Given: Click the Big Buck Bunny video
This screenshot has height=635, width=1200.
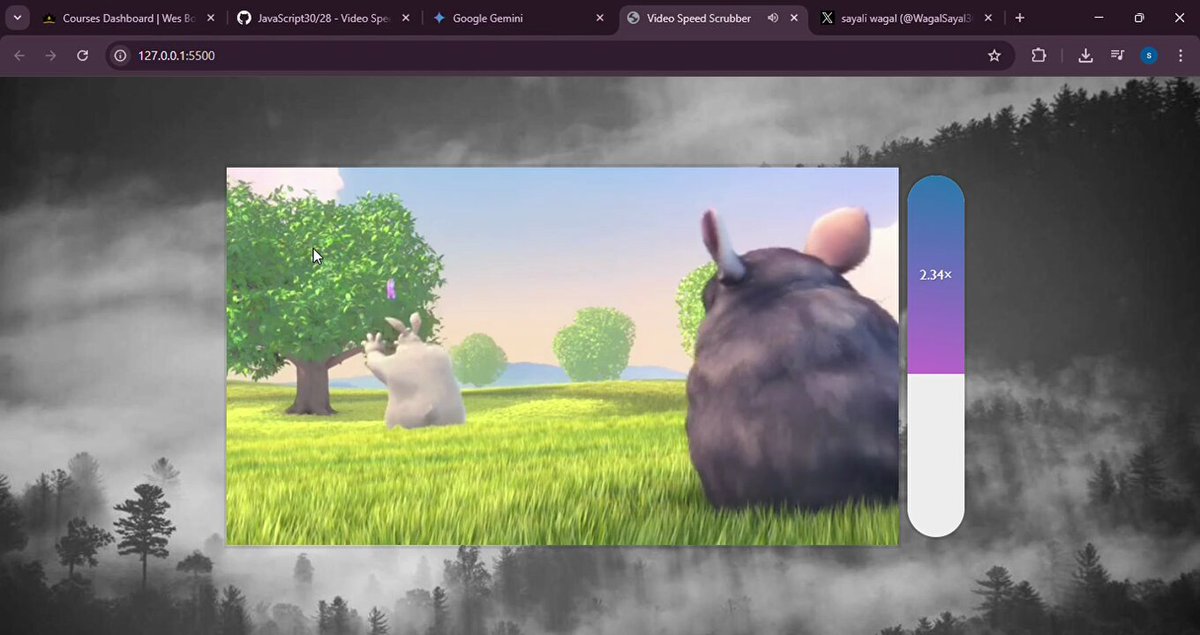Looking at the screenshot, I should (x=562, y=356).
